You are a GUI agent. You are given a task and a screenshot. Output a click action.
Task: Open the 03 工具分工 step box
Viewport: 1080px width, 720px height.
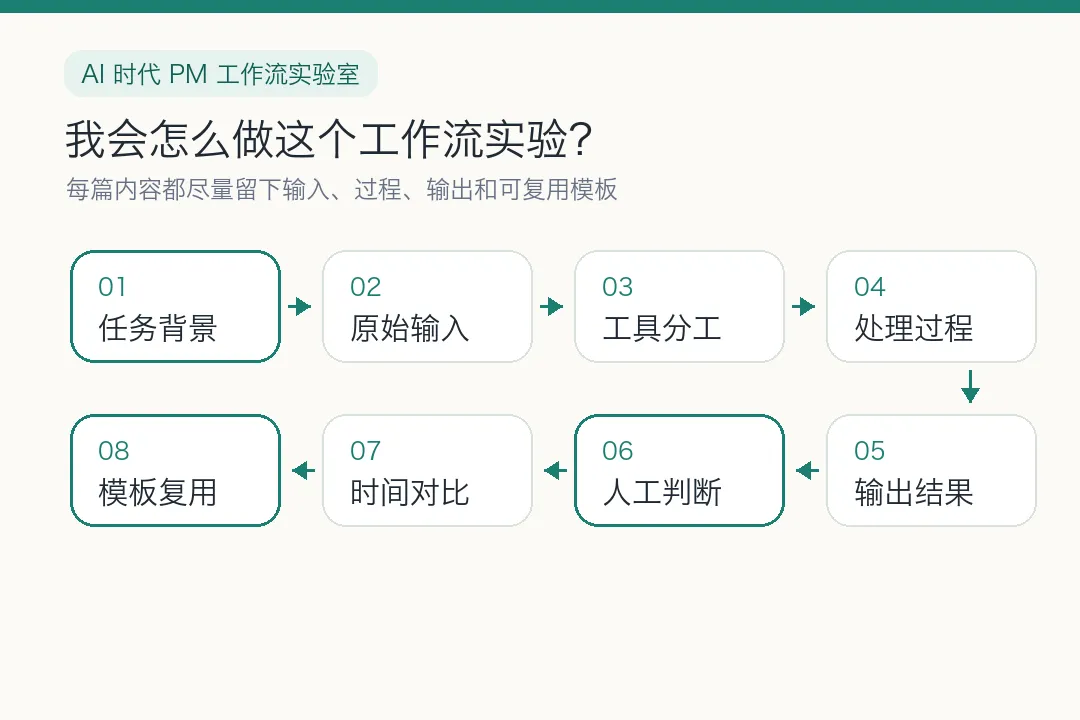click(x=680, y=307)
